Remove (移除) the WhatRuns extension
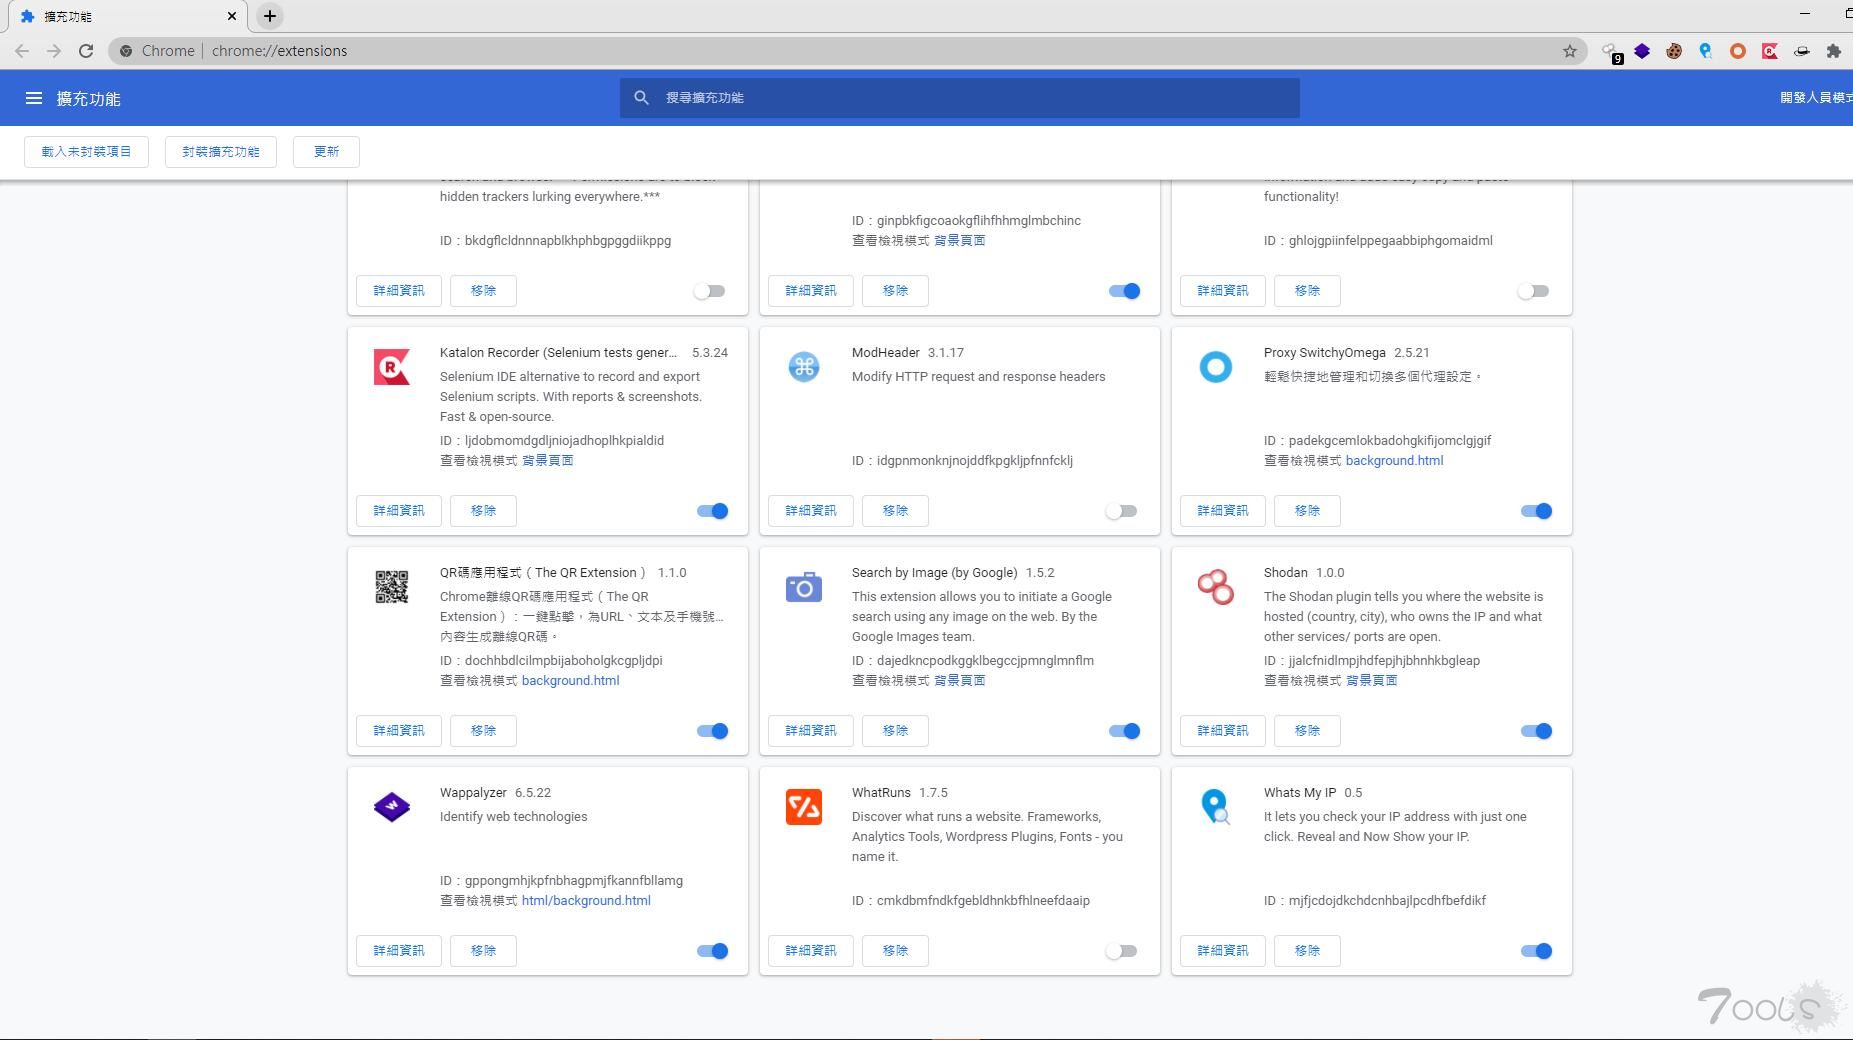 [895, 951]
